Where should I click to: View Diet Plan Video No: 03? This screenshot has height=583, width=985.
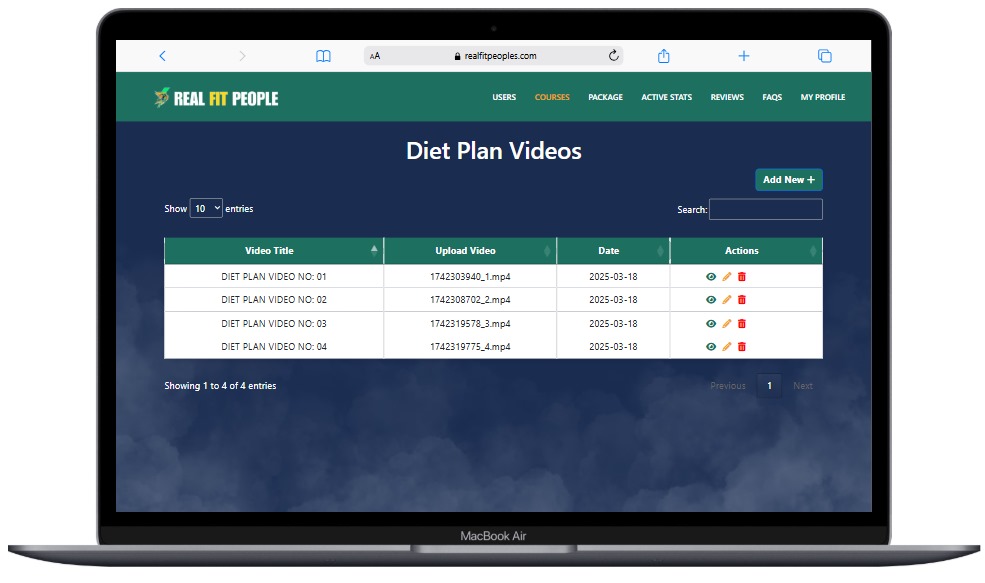tap(711, 324)
